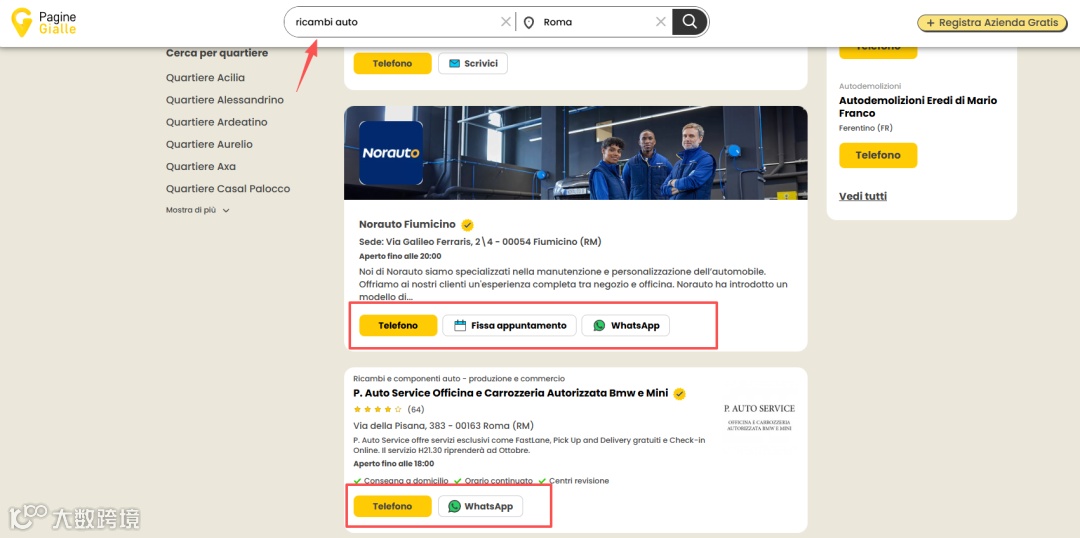Click Norauto Fiumicino verified badge
The height and width of the screenshot is (538, 1080).
468,225
